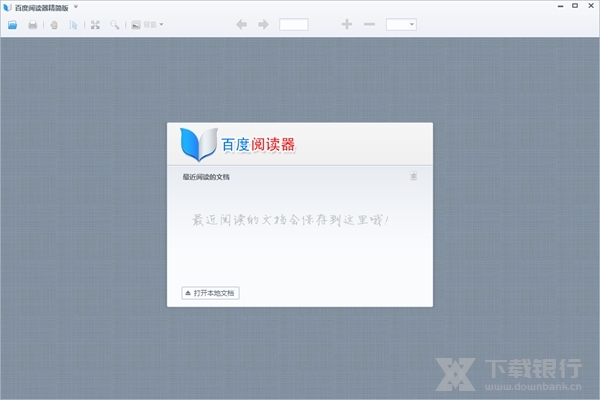Click 打开本地文档 button
The height and width of the screenshot is (400, 600).
click(x=210, y=293)
